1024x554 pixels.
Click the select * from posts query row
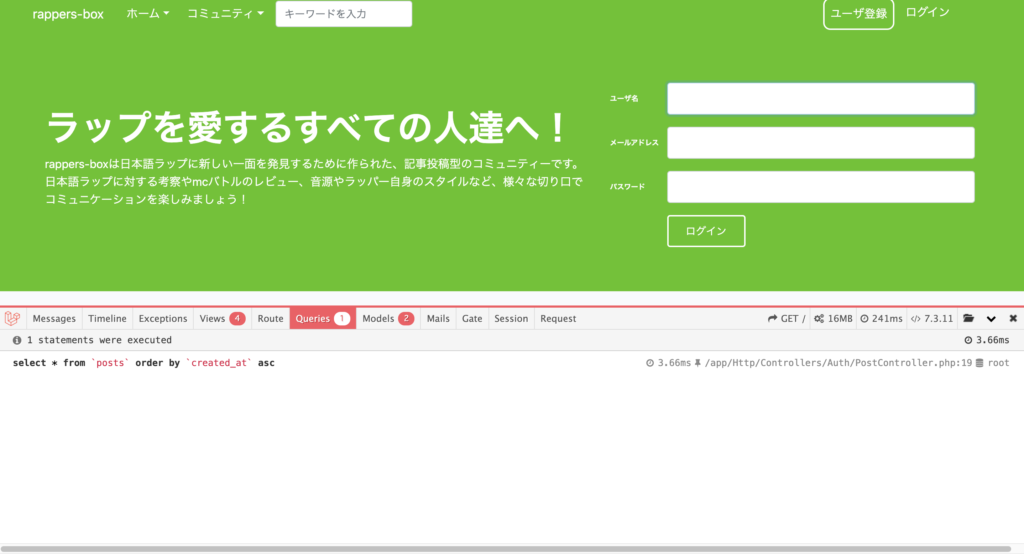click(511, 363)
